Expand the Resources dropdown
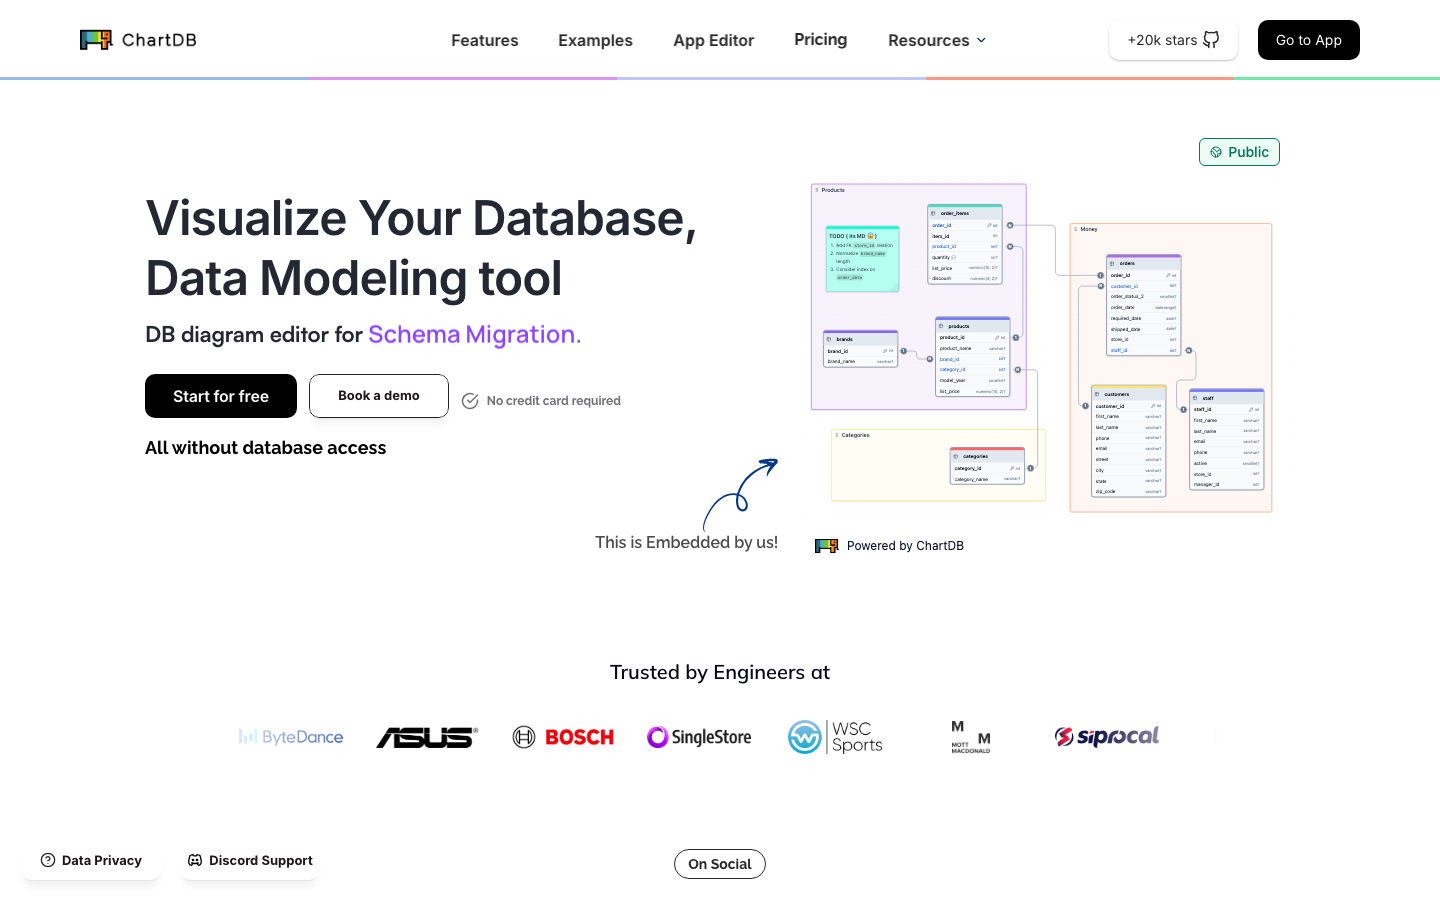This screenshot has width=1440, height=900. (x=936, y=40)
